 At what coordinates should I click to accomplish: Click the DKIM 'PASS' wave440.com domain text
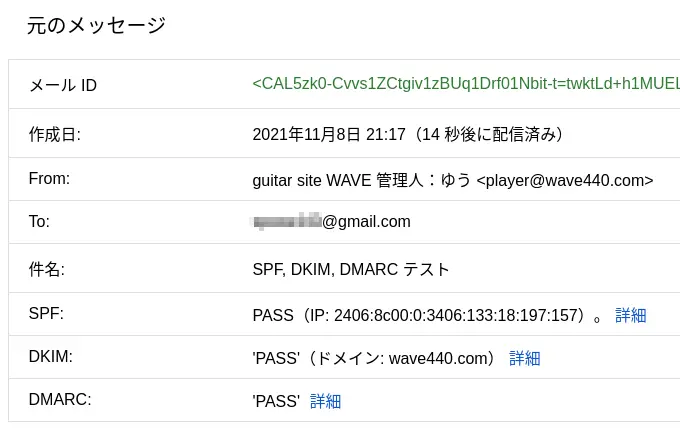pyautogui.click(x=374, y=358)
